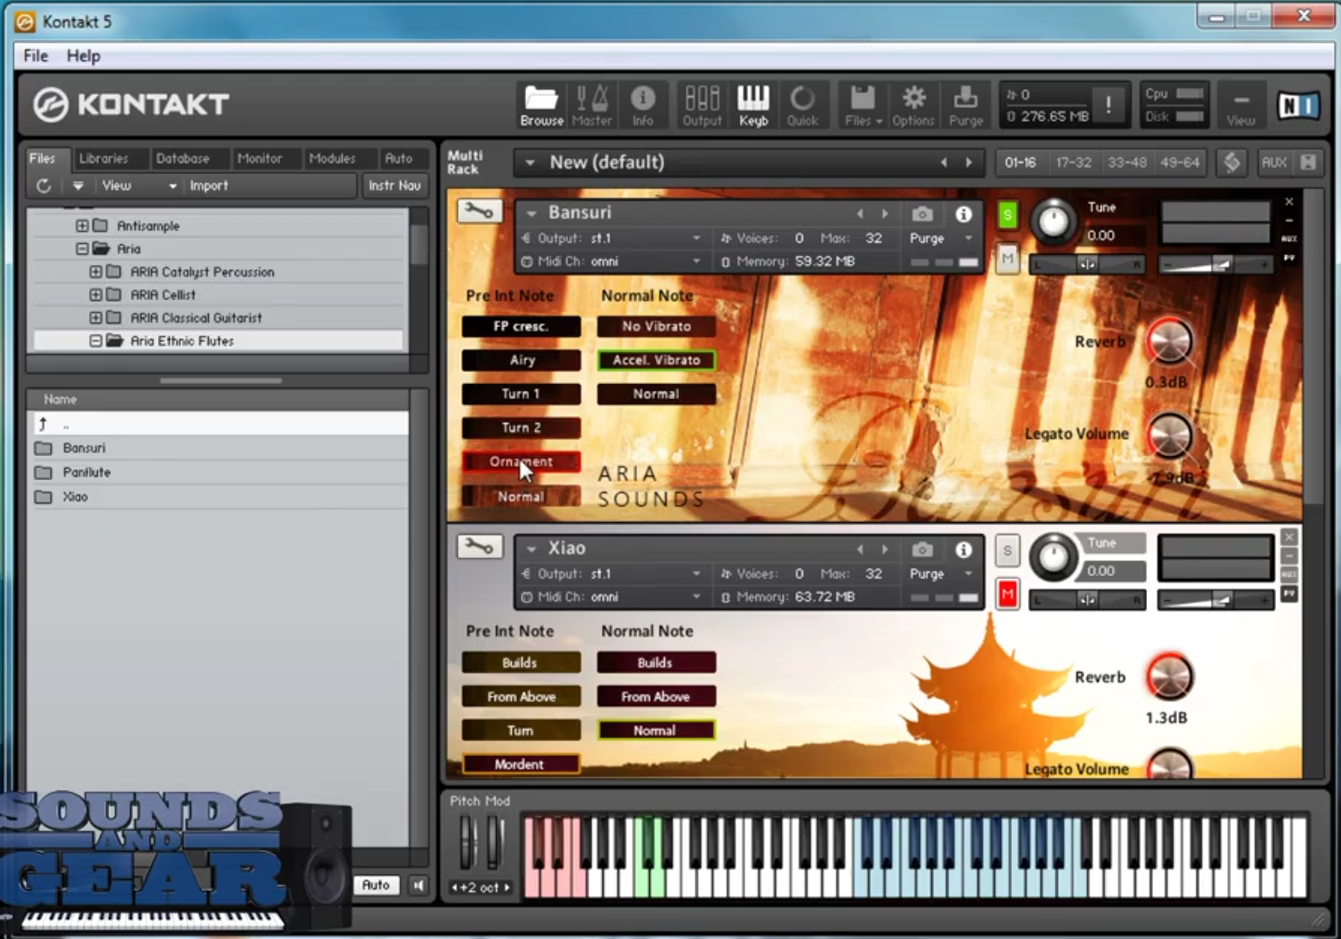
Task: Switch to the Libraries tab
Action: tap(103, 158)
